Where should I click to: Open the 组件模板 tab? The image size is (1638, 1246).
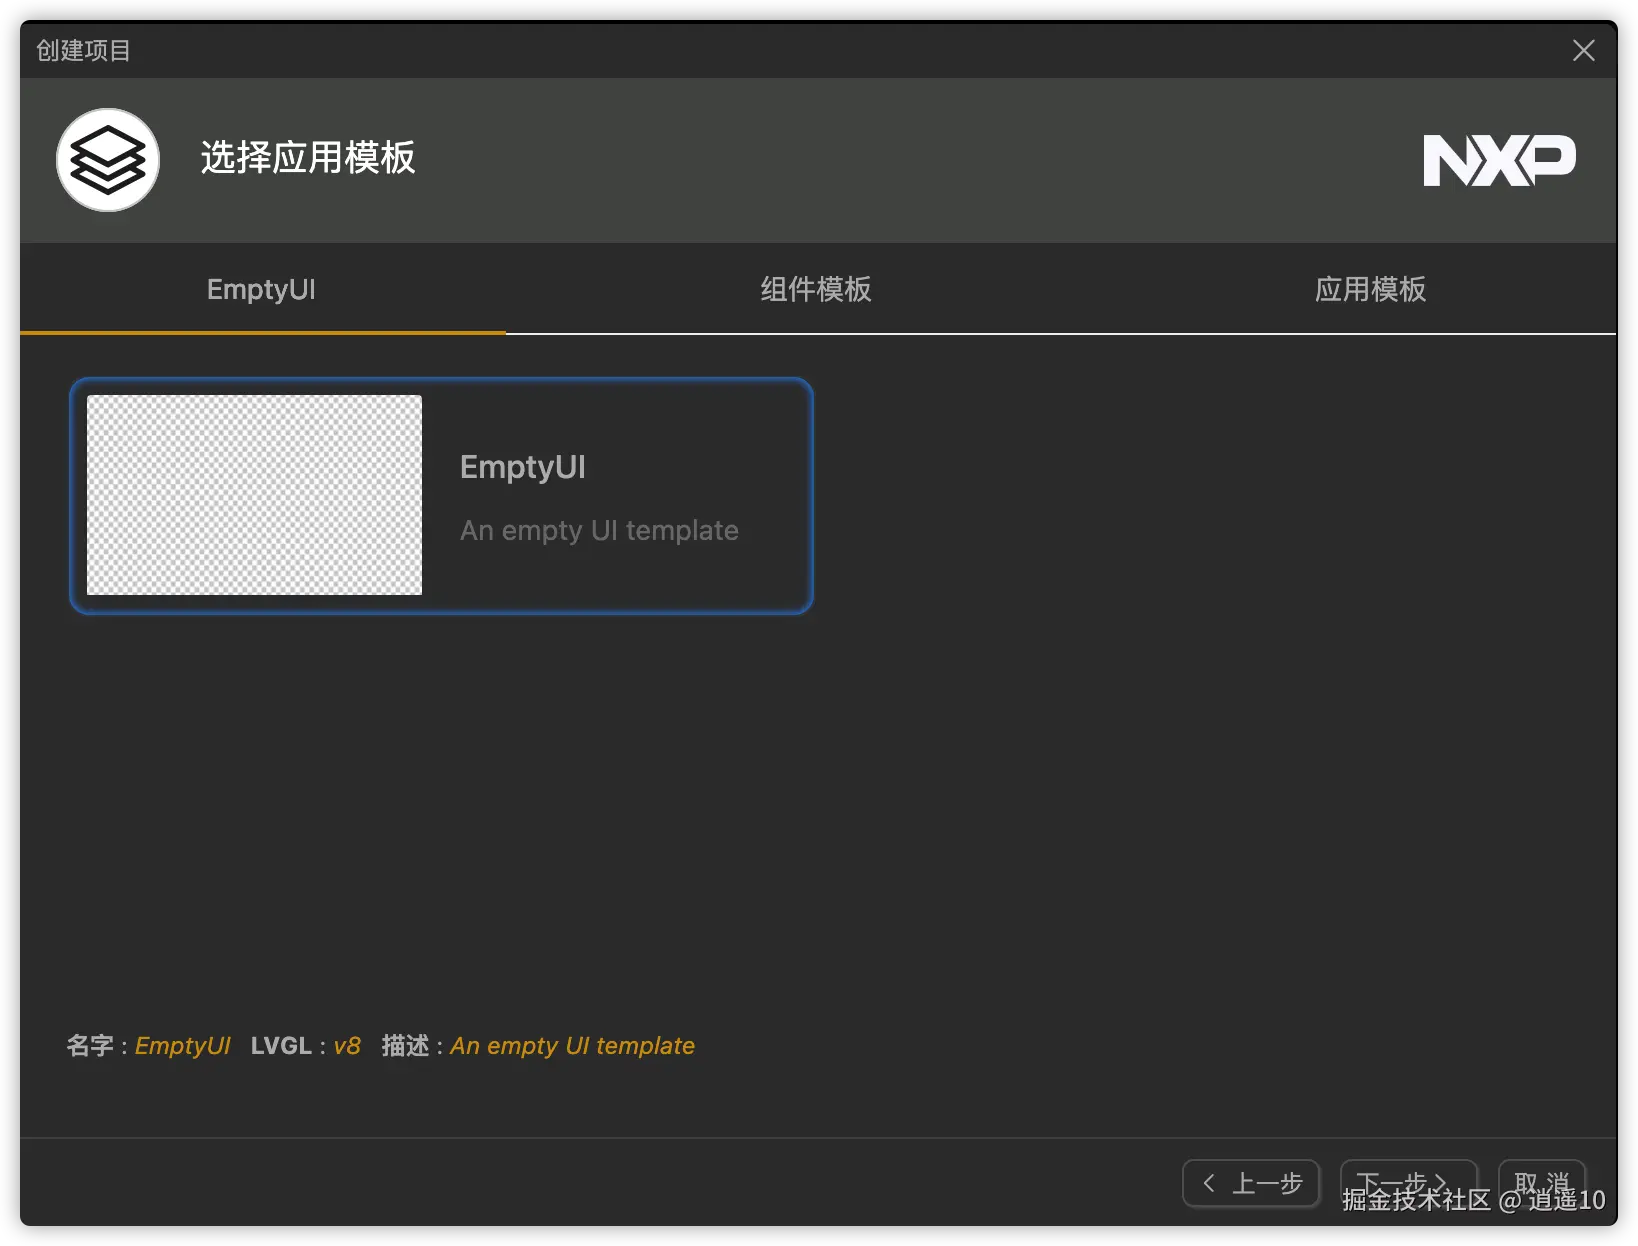(816, 289)
